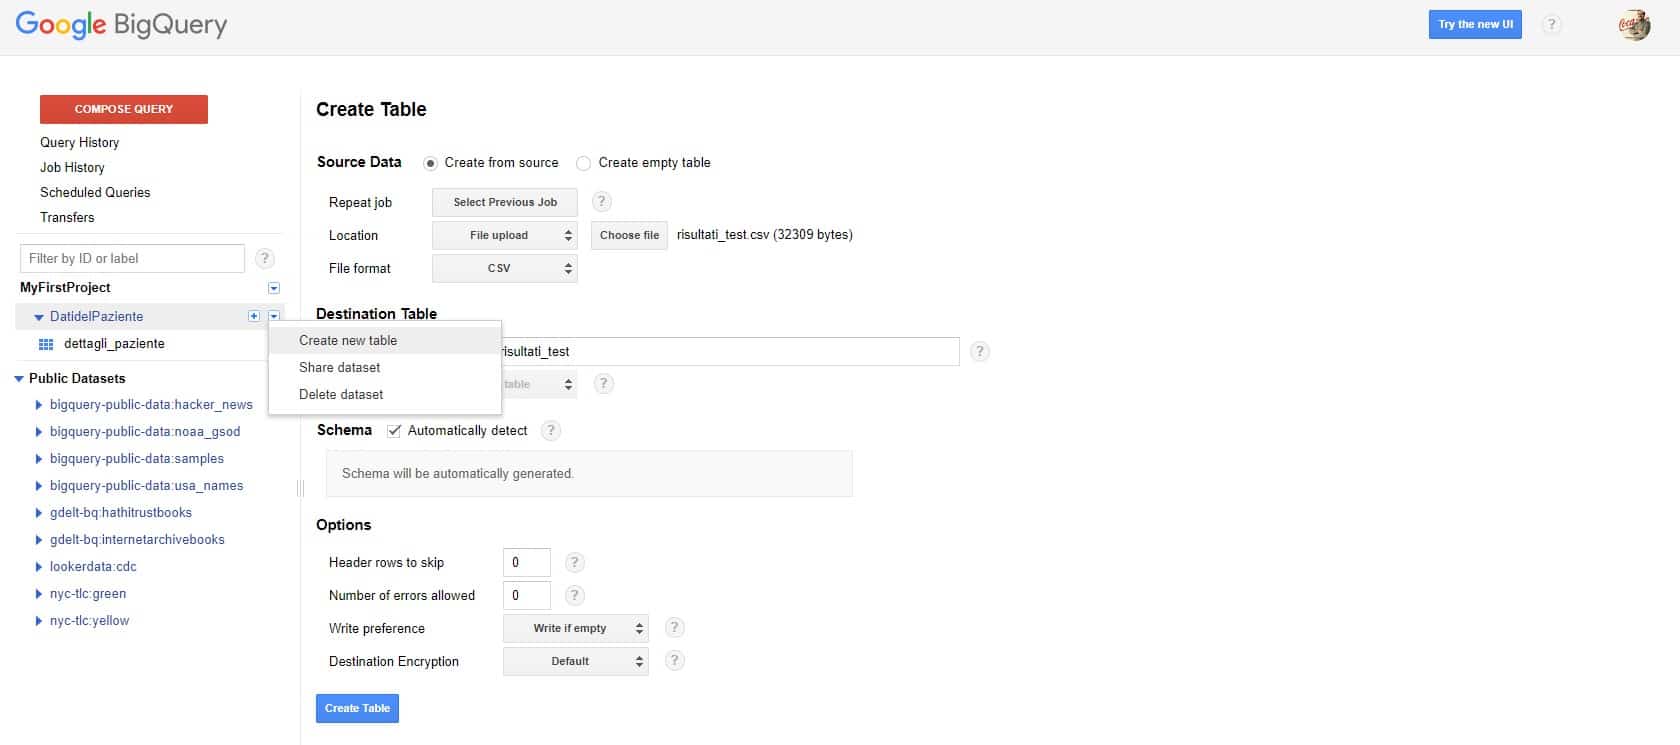Open Scheduled Queries
The image size is (1680, 745).
coord(95,192)
